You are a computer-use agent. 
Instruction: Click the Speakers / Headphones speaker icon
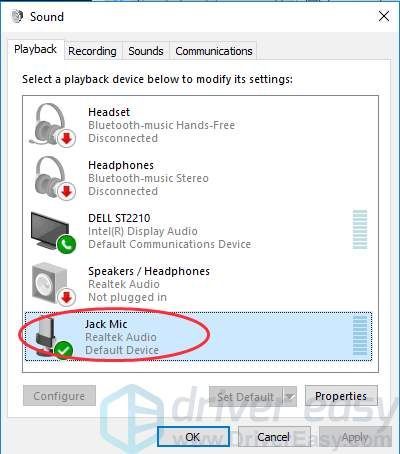(x=53, y=284)
